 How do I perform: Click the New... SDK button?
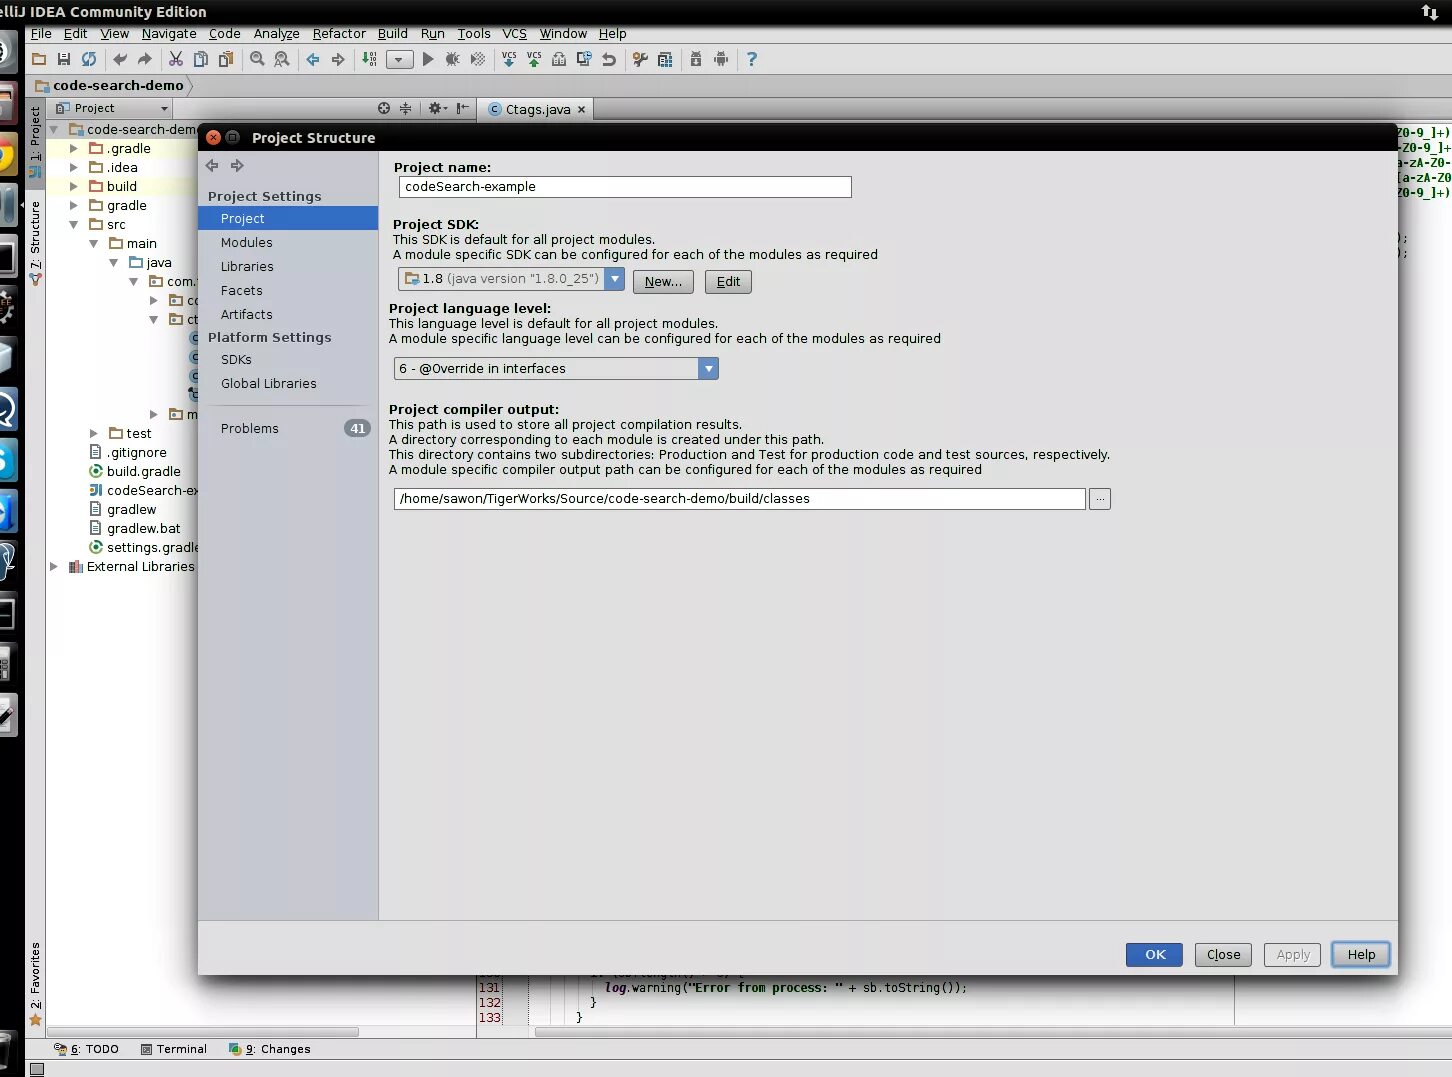click(x=663, y=281)
